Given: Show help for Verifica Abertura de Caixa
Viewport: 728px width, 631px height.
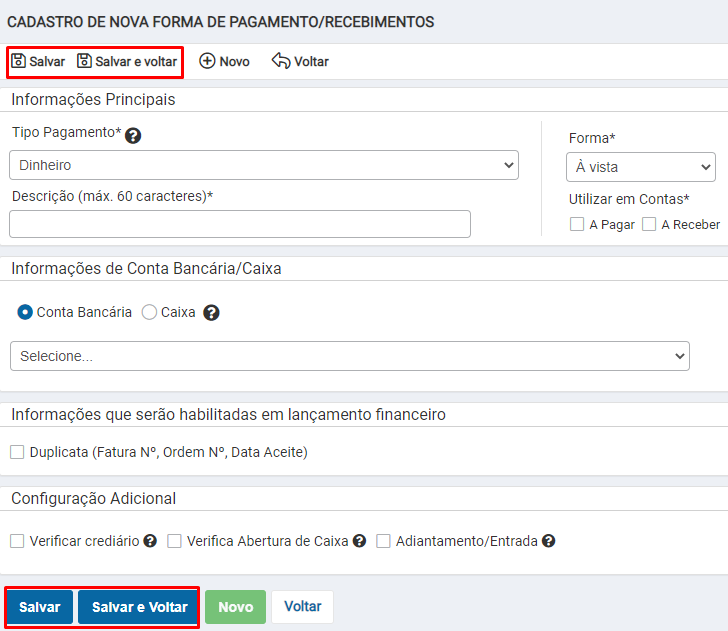Looking at the screenshot, I should click(359, 541).
